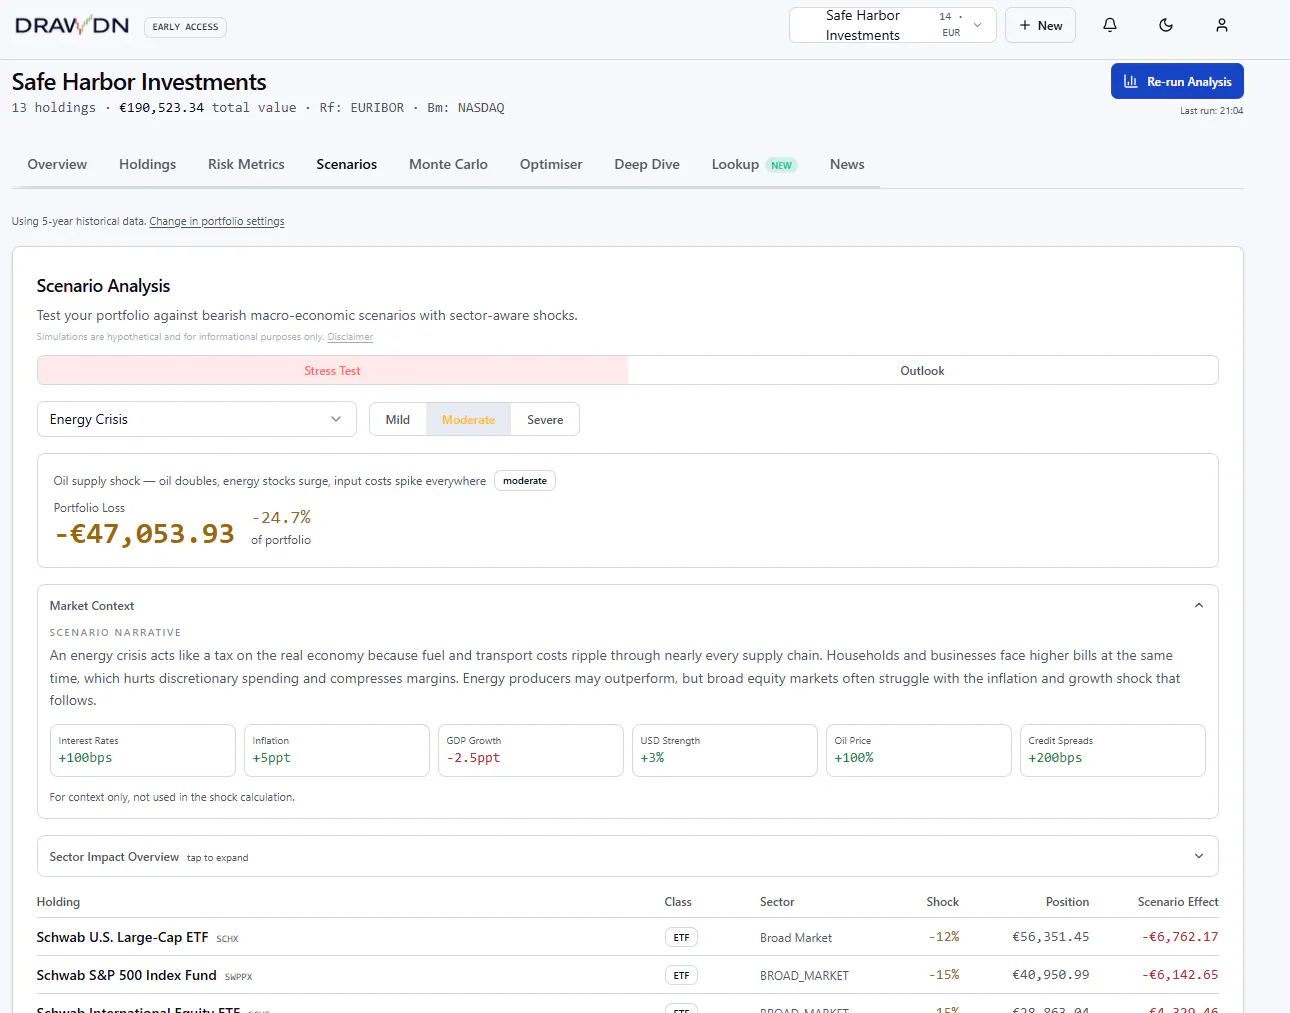1290x1013 pixels.
Task: Expand the Sector Impact Overview panel
Action: coord(627,856)
